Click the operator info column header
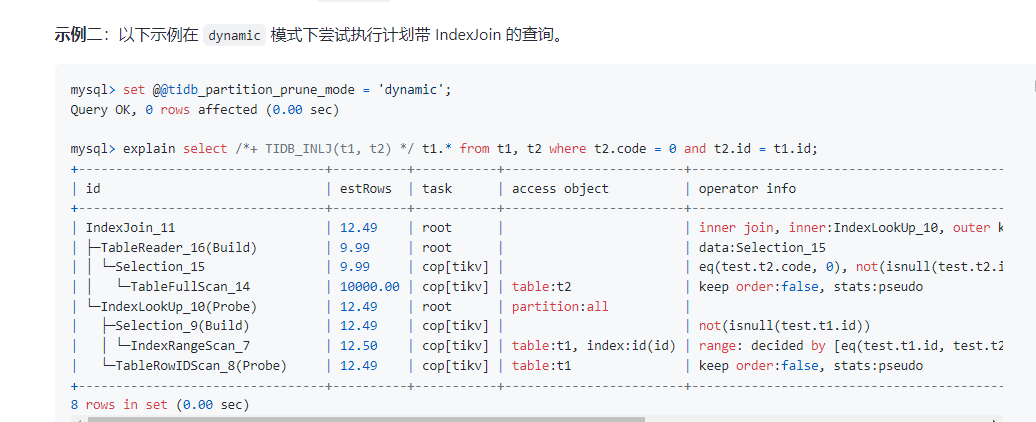This screenshot has height=422, width=1036. pos(747,188)
